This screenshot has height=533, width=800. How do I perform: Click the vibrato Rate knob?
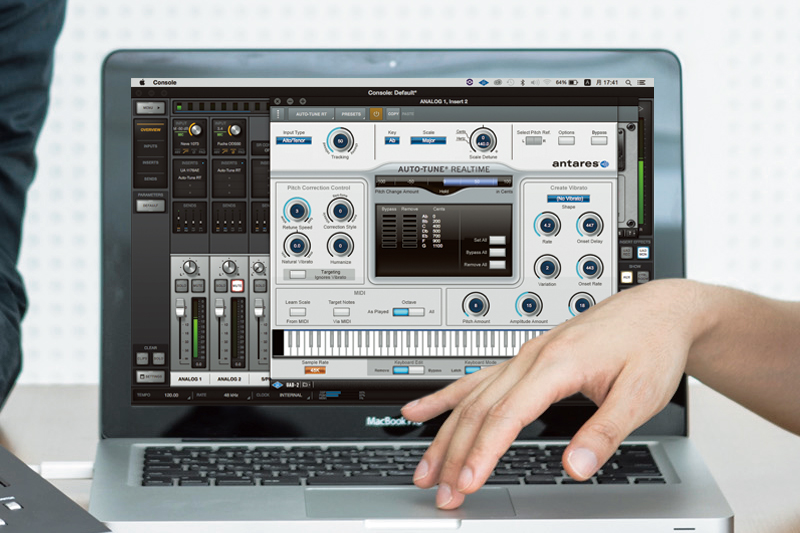(547, 225)
